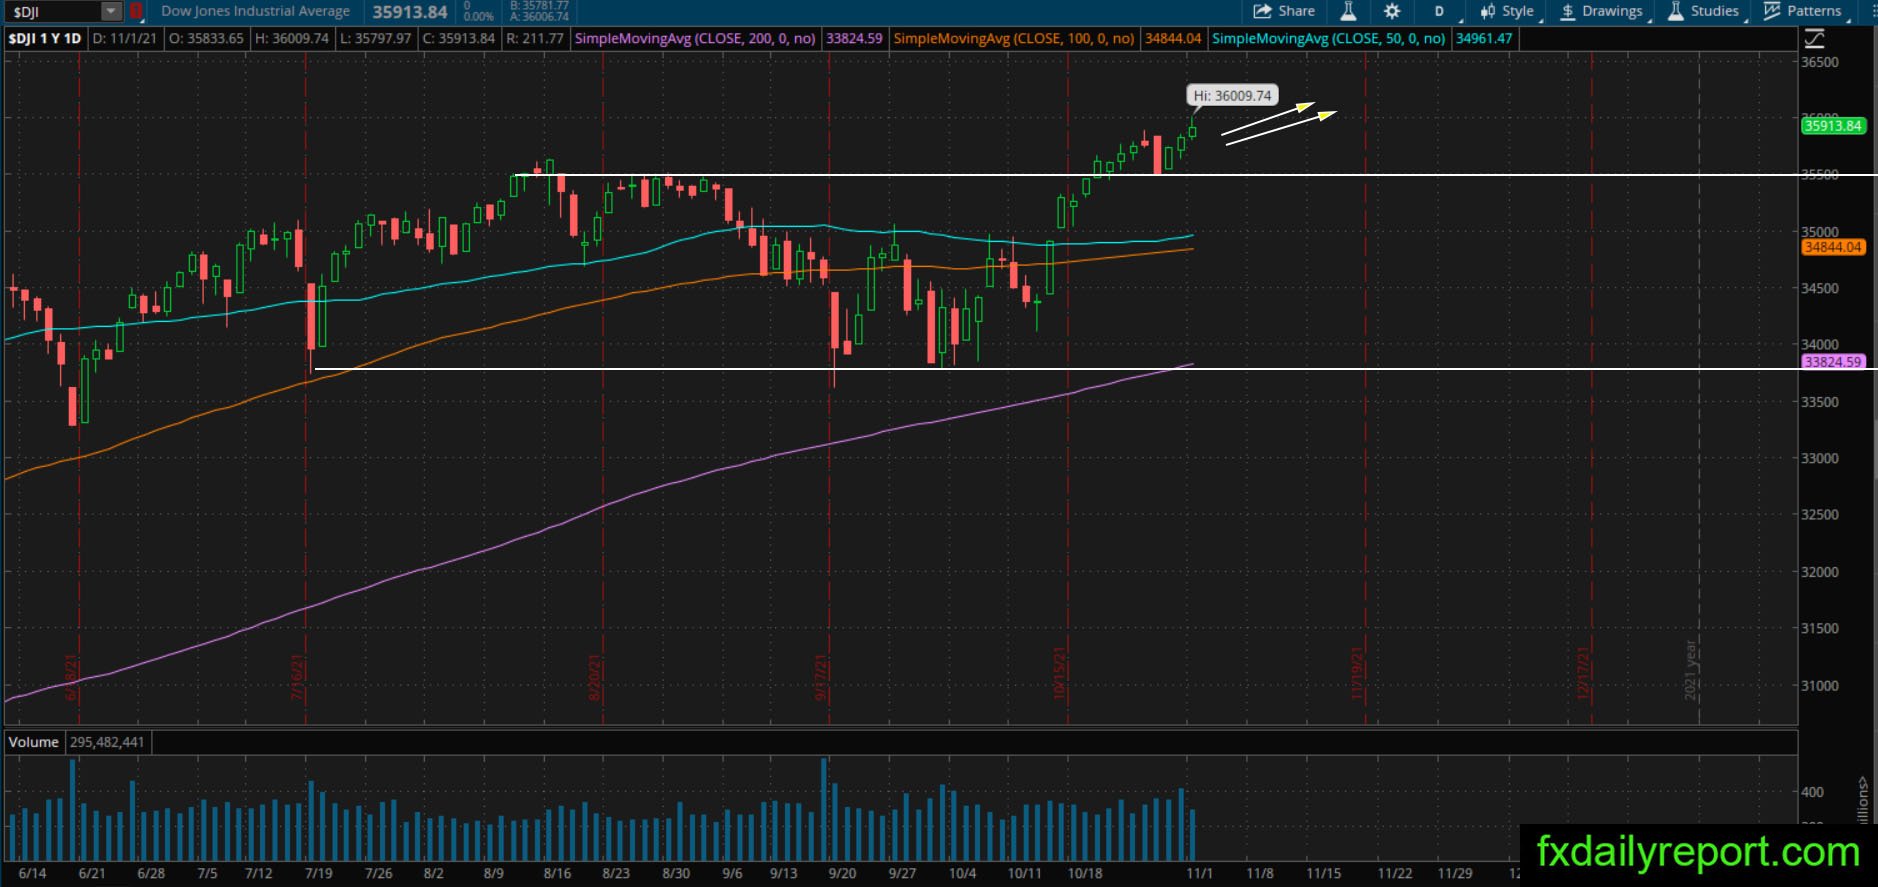This screenshot has height=887, width=1878.
Task: Click the 7/16/21 expiration marker label
Action: coord(297,678)
